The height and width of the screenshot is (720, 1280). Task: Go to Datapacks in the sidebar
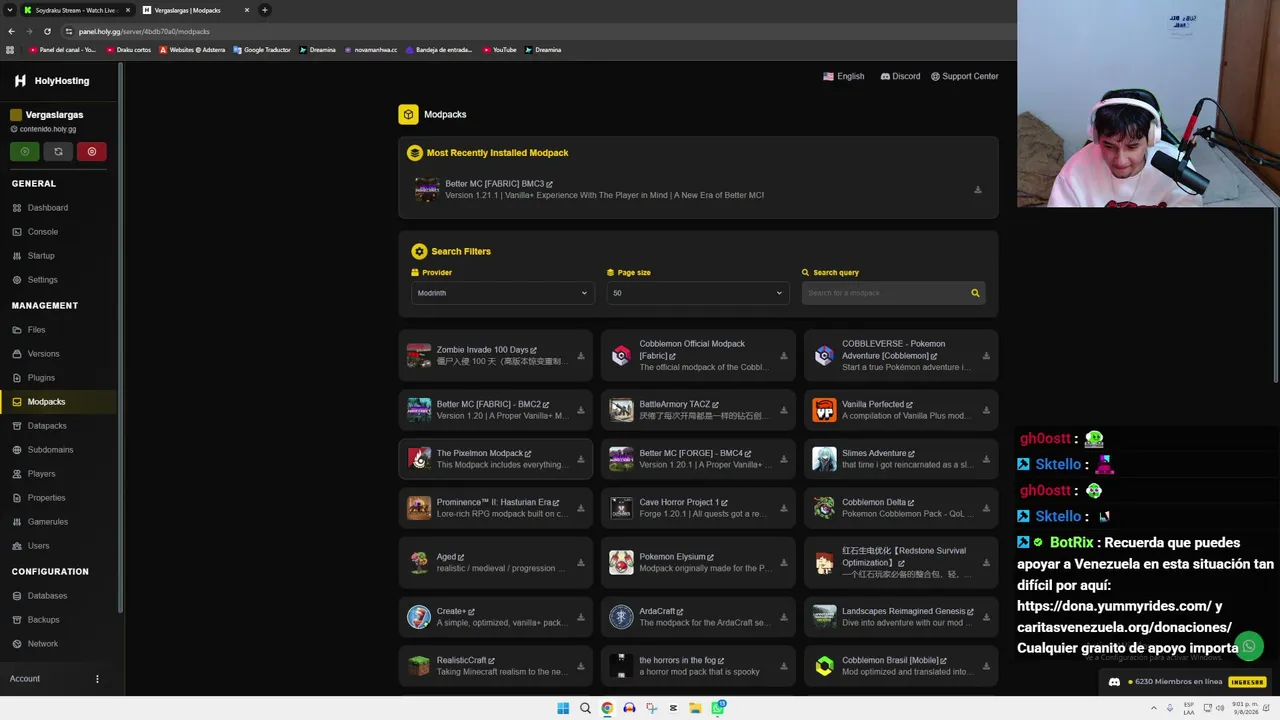point(47,426)
